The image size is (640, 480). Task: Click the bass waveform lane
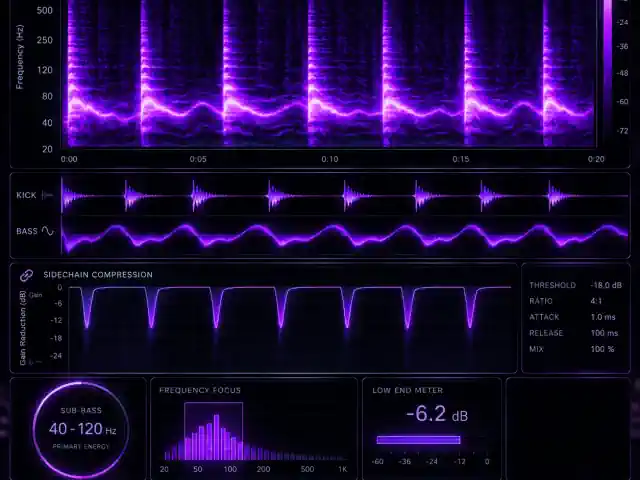point(345,237)
